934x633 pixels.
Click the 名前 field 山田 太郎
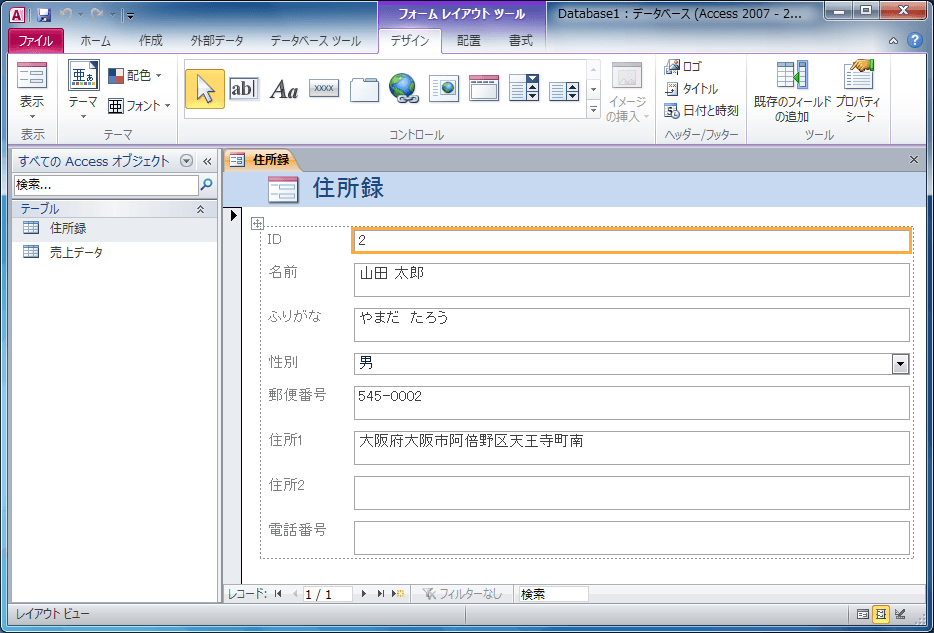(631, 280)
